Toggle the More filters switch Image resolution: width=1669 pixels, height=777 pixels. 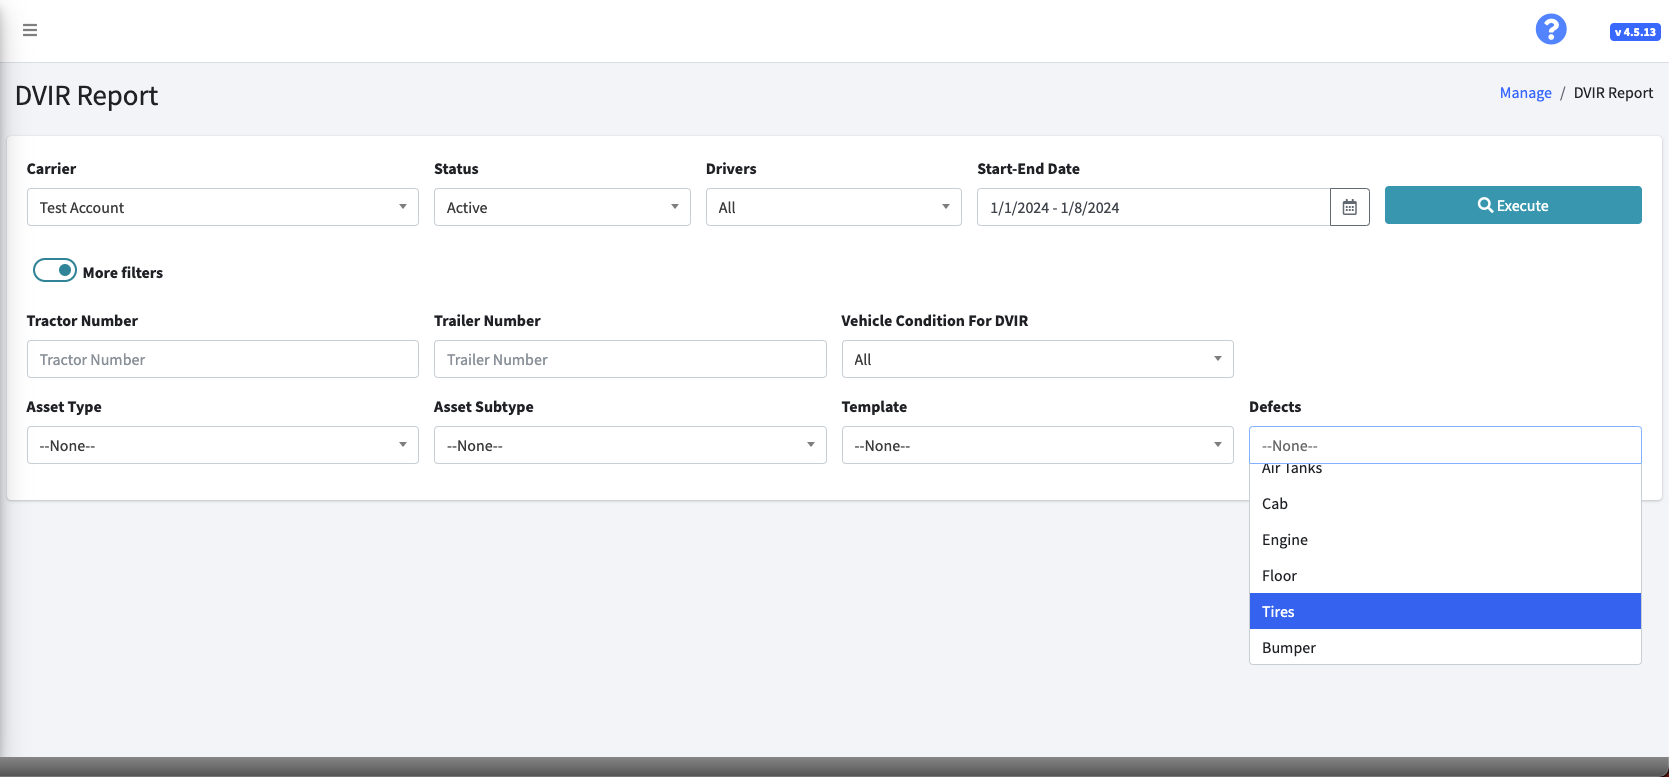[x=55, y=270]
